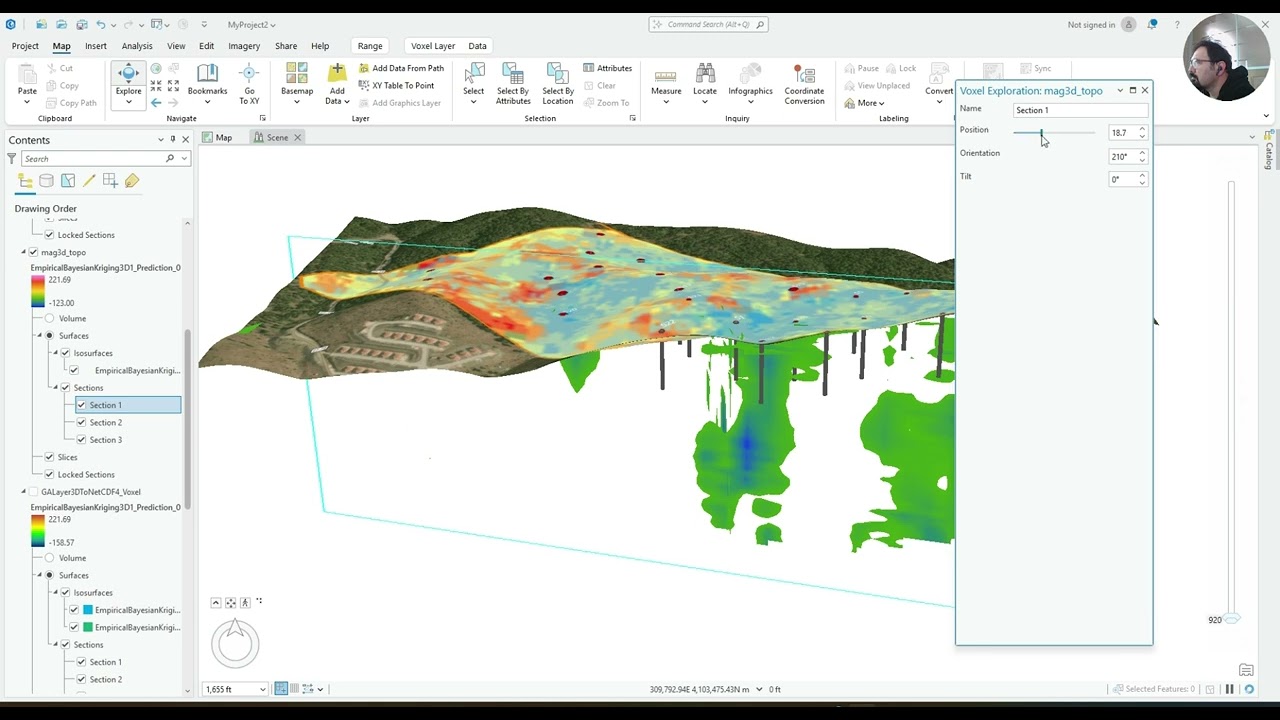
Task: Click the range slider handle at 920
Action: tap(1232, 620)
